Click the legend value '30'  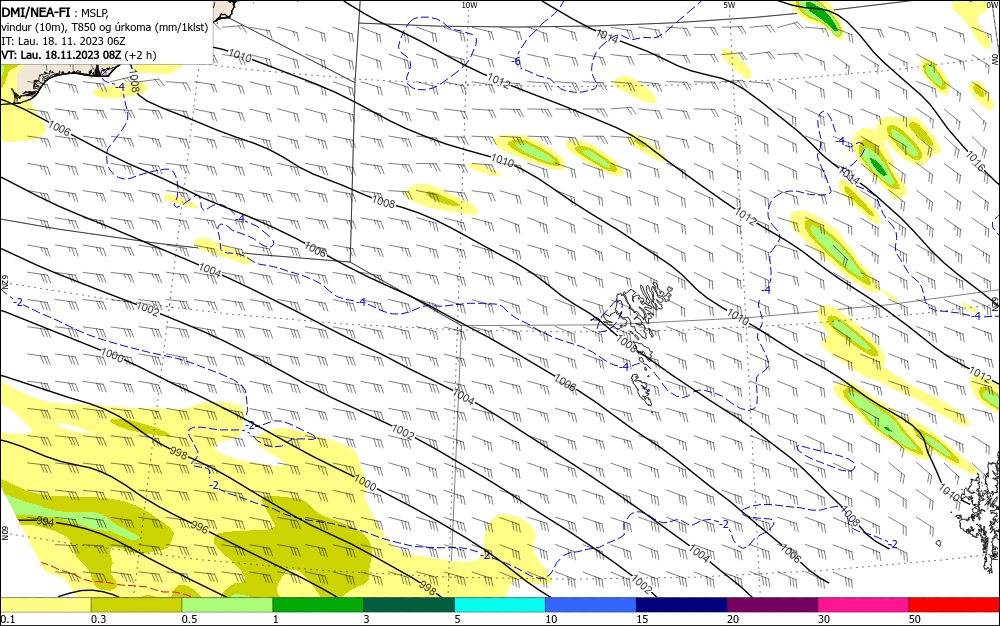(824, 619)
